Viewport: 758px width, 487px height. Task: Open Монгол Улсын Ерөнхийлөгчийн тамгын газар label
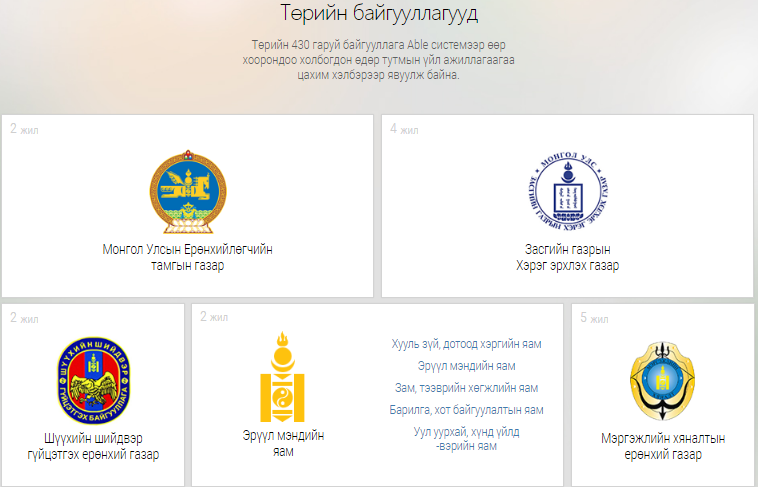tap(187, 257)
